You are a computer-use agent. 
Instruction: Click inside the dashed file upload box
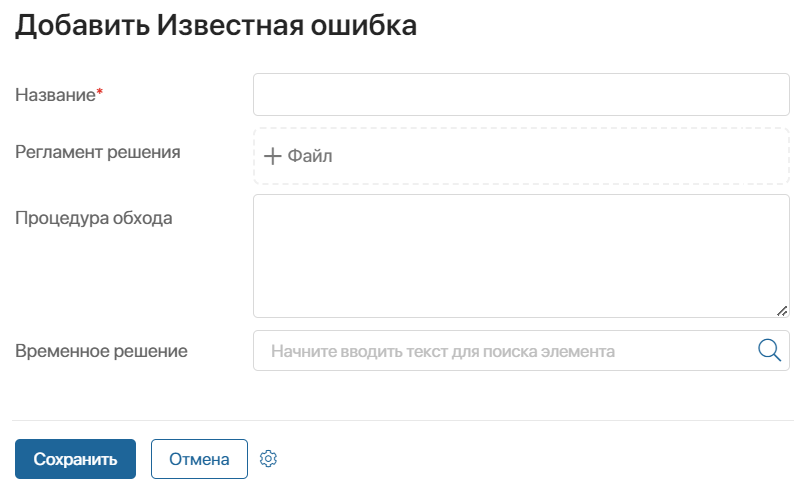521,156
